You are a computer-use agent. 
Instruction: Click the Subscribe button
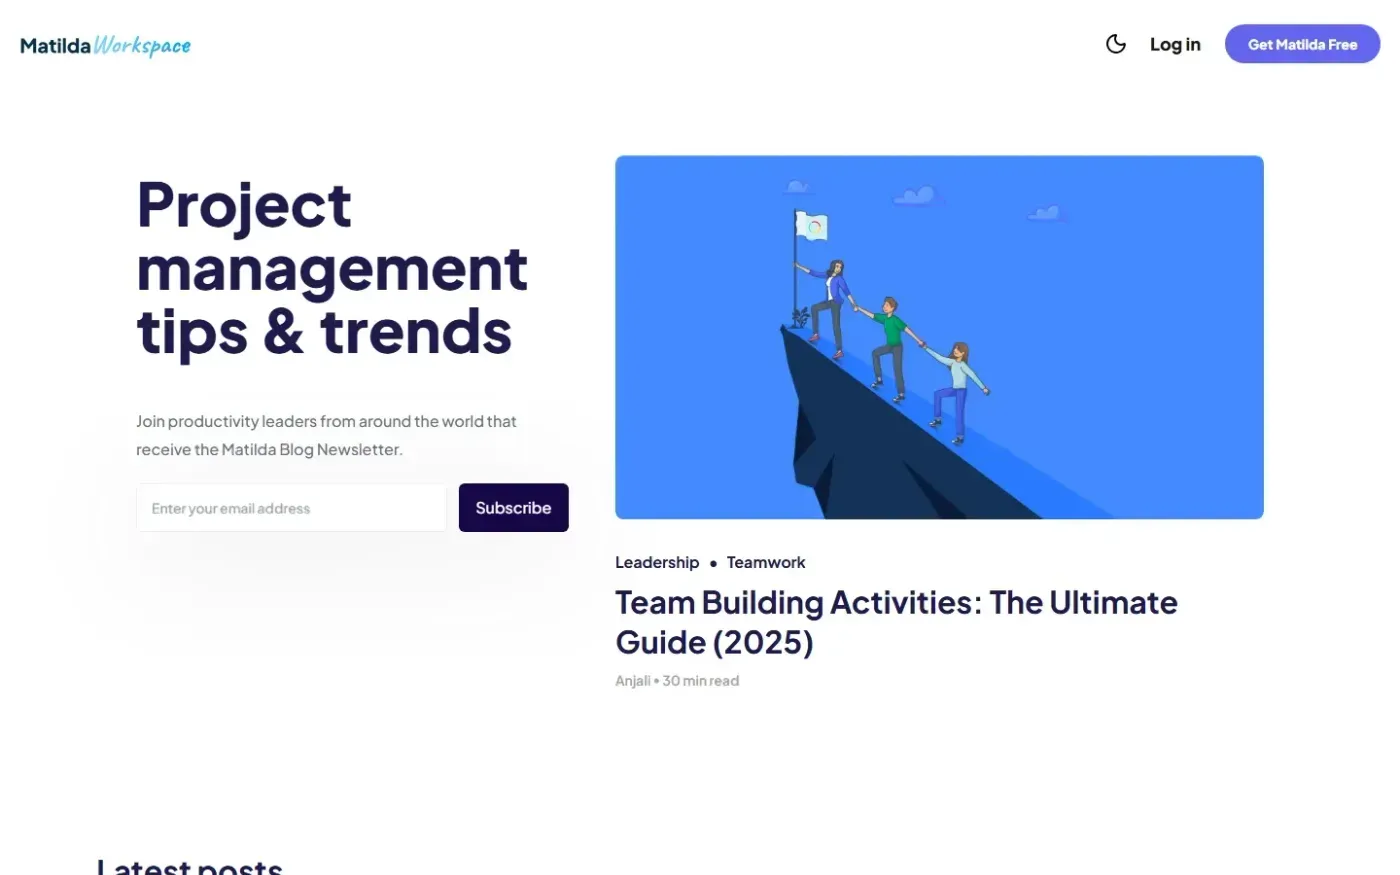click(x=514, y=508)
